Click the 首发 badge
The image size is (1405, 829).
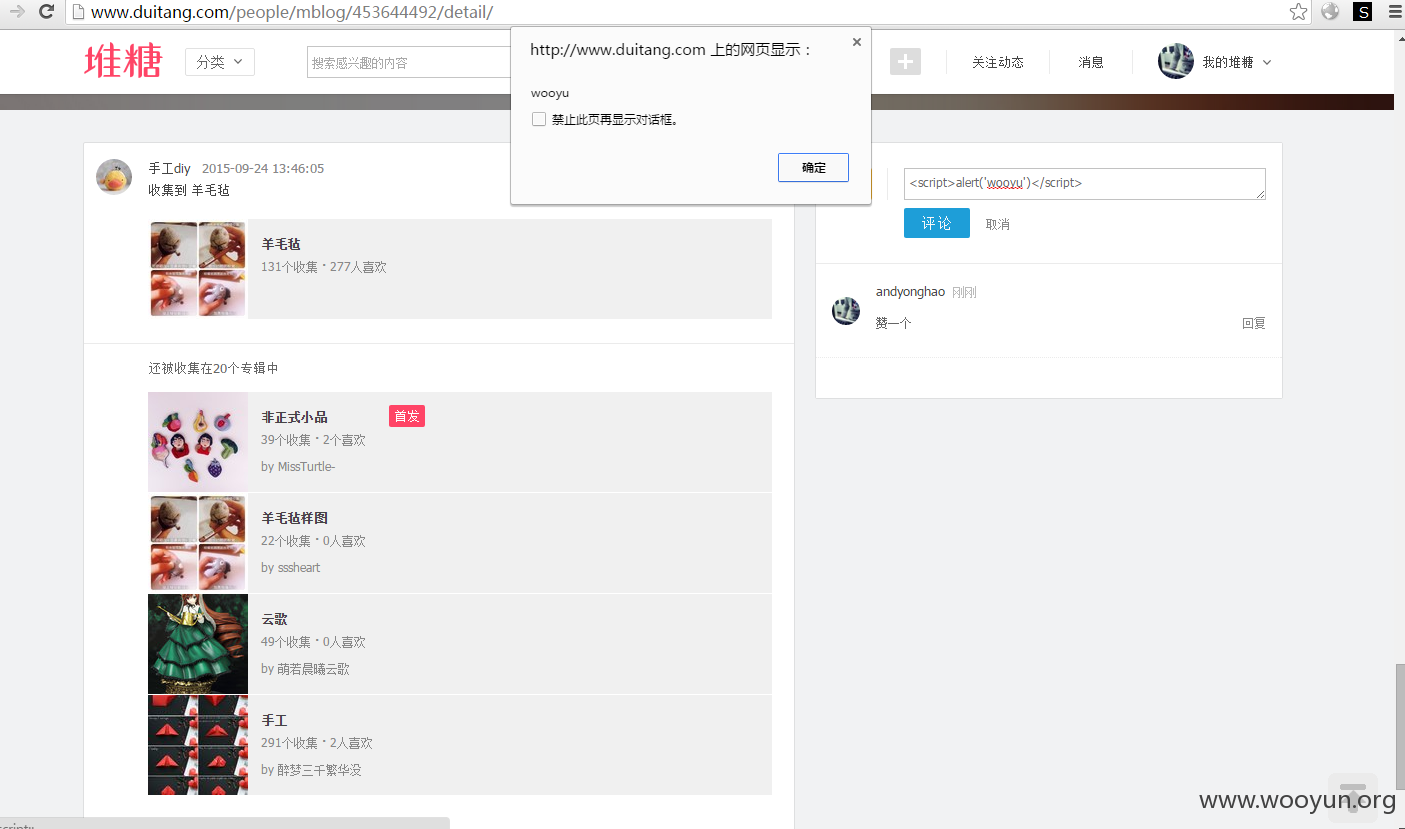pos(407,416)
